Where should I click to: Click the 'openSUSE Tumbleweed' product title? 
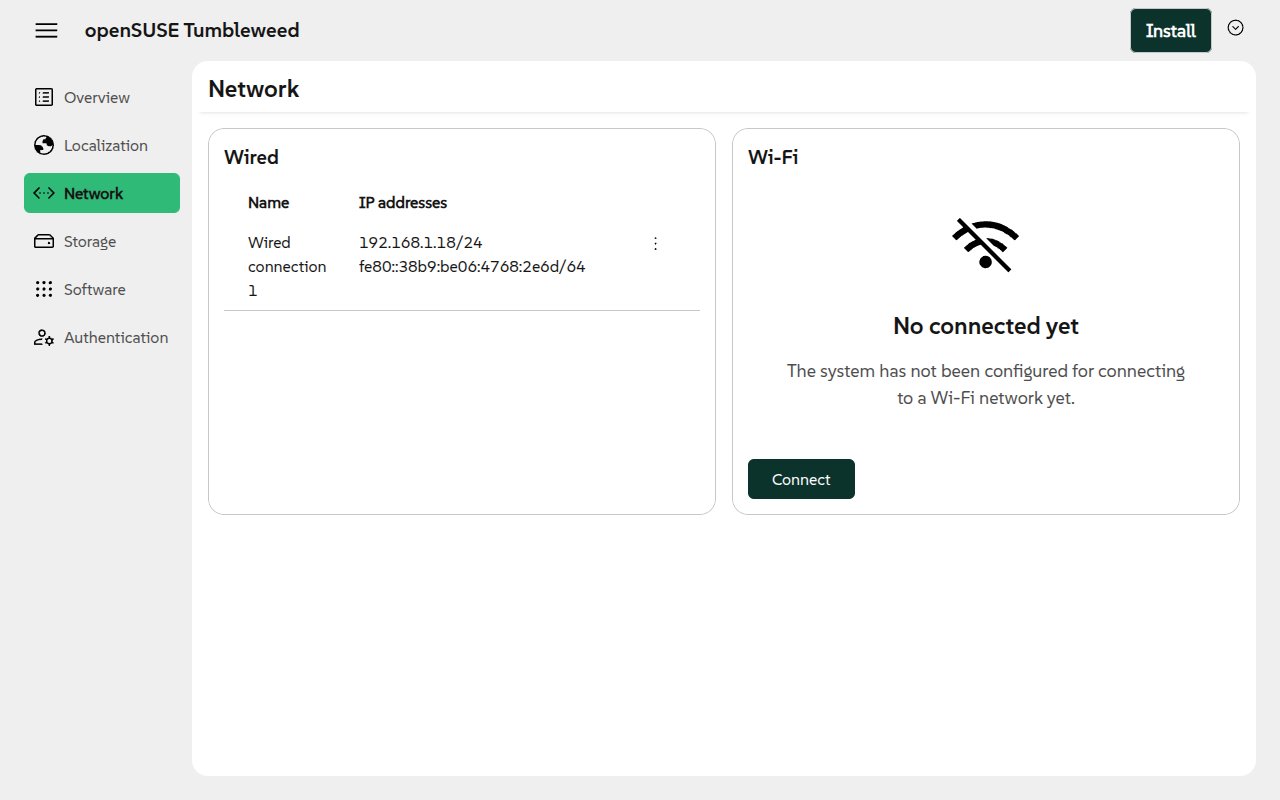[192, 30]
